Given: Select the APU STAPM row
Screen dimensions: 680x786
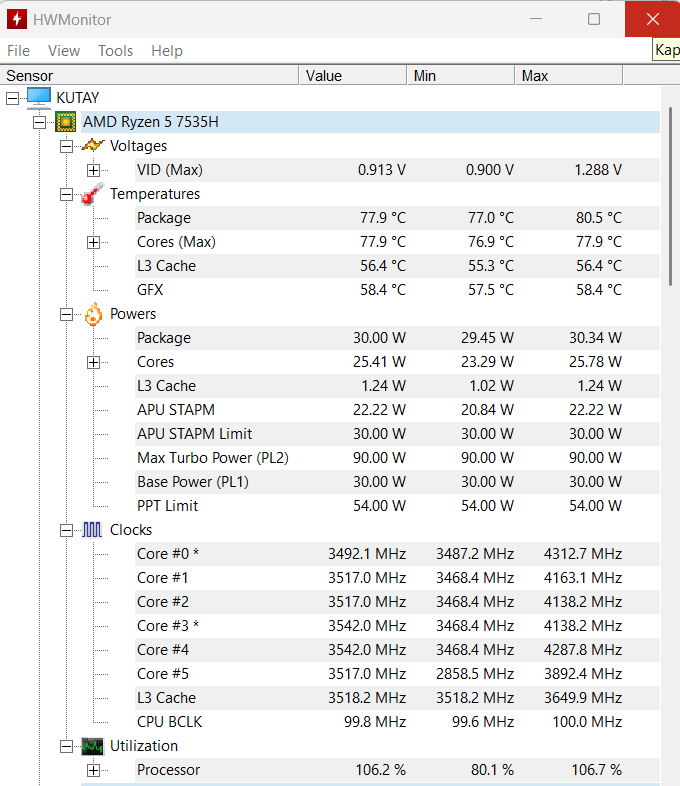Looking at the screenshot, I should 397,410.
